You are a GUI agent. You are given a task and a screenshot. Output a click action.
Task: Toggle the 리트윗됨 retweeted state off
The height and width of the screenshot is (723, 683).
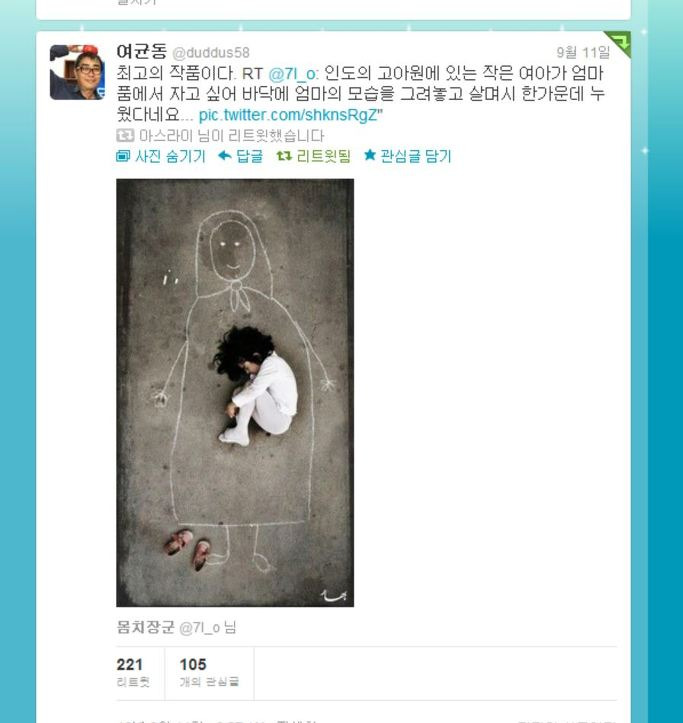[314, 156]
